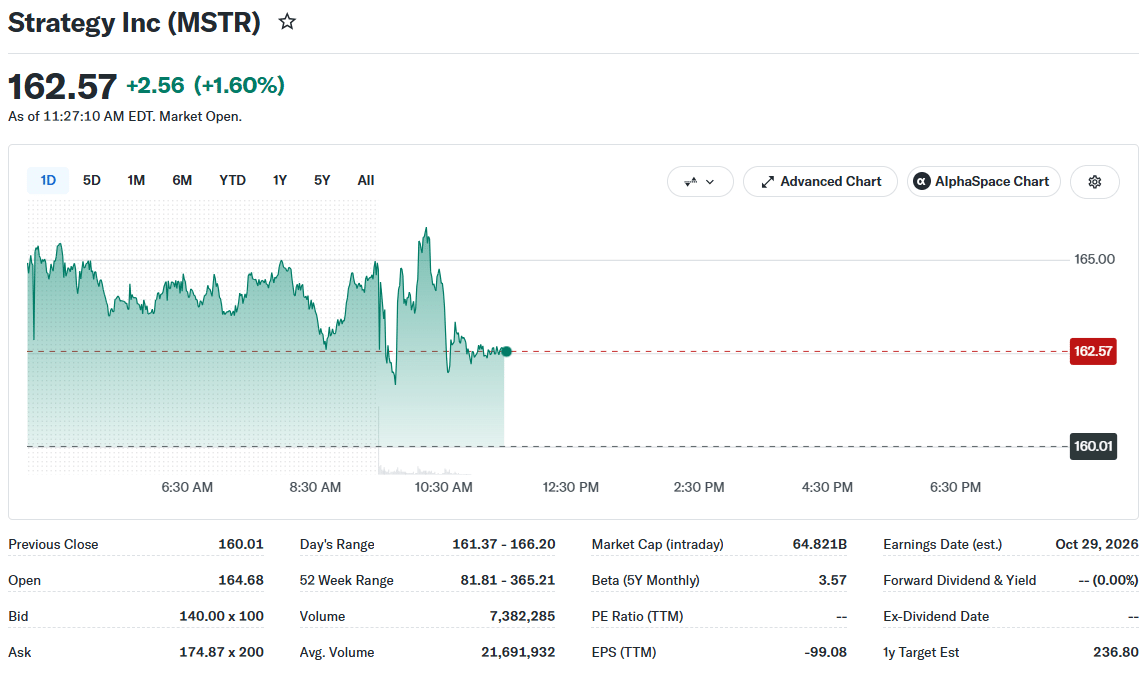
Task: Add MSTR to watchlist with star icon
Action: click(287, 22)
